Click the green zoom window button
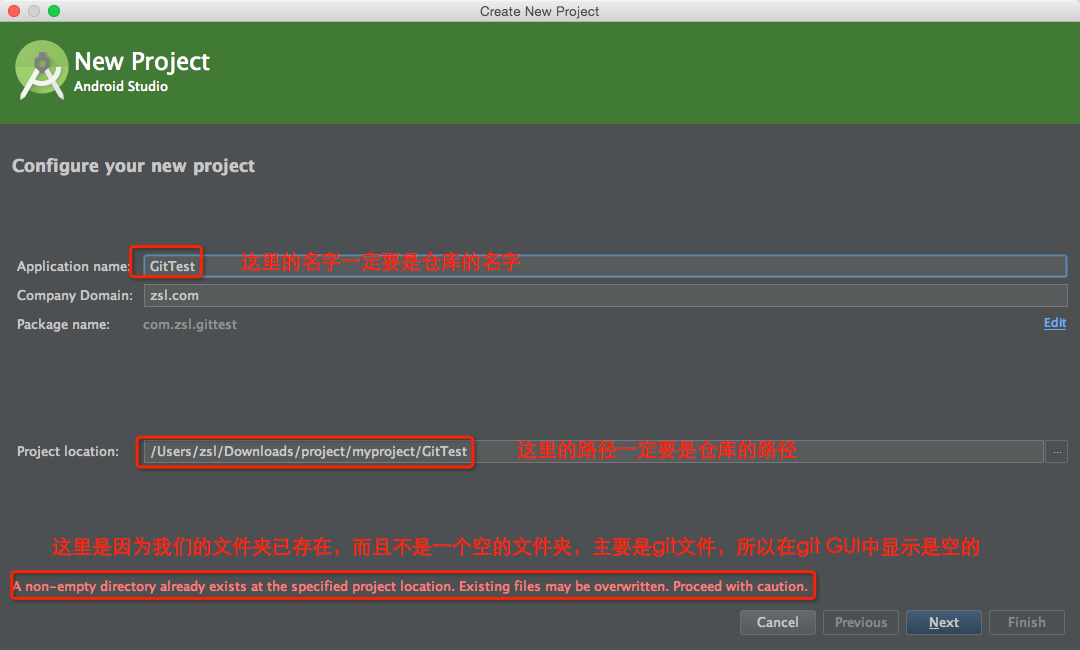 [x=54, y=11]
